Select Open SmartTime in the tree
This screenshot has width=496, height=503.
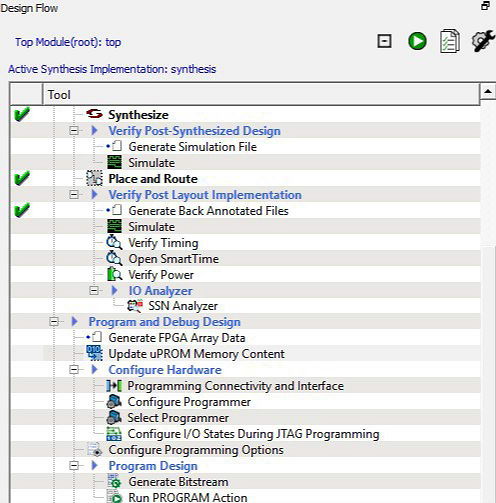point(173,259)
